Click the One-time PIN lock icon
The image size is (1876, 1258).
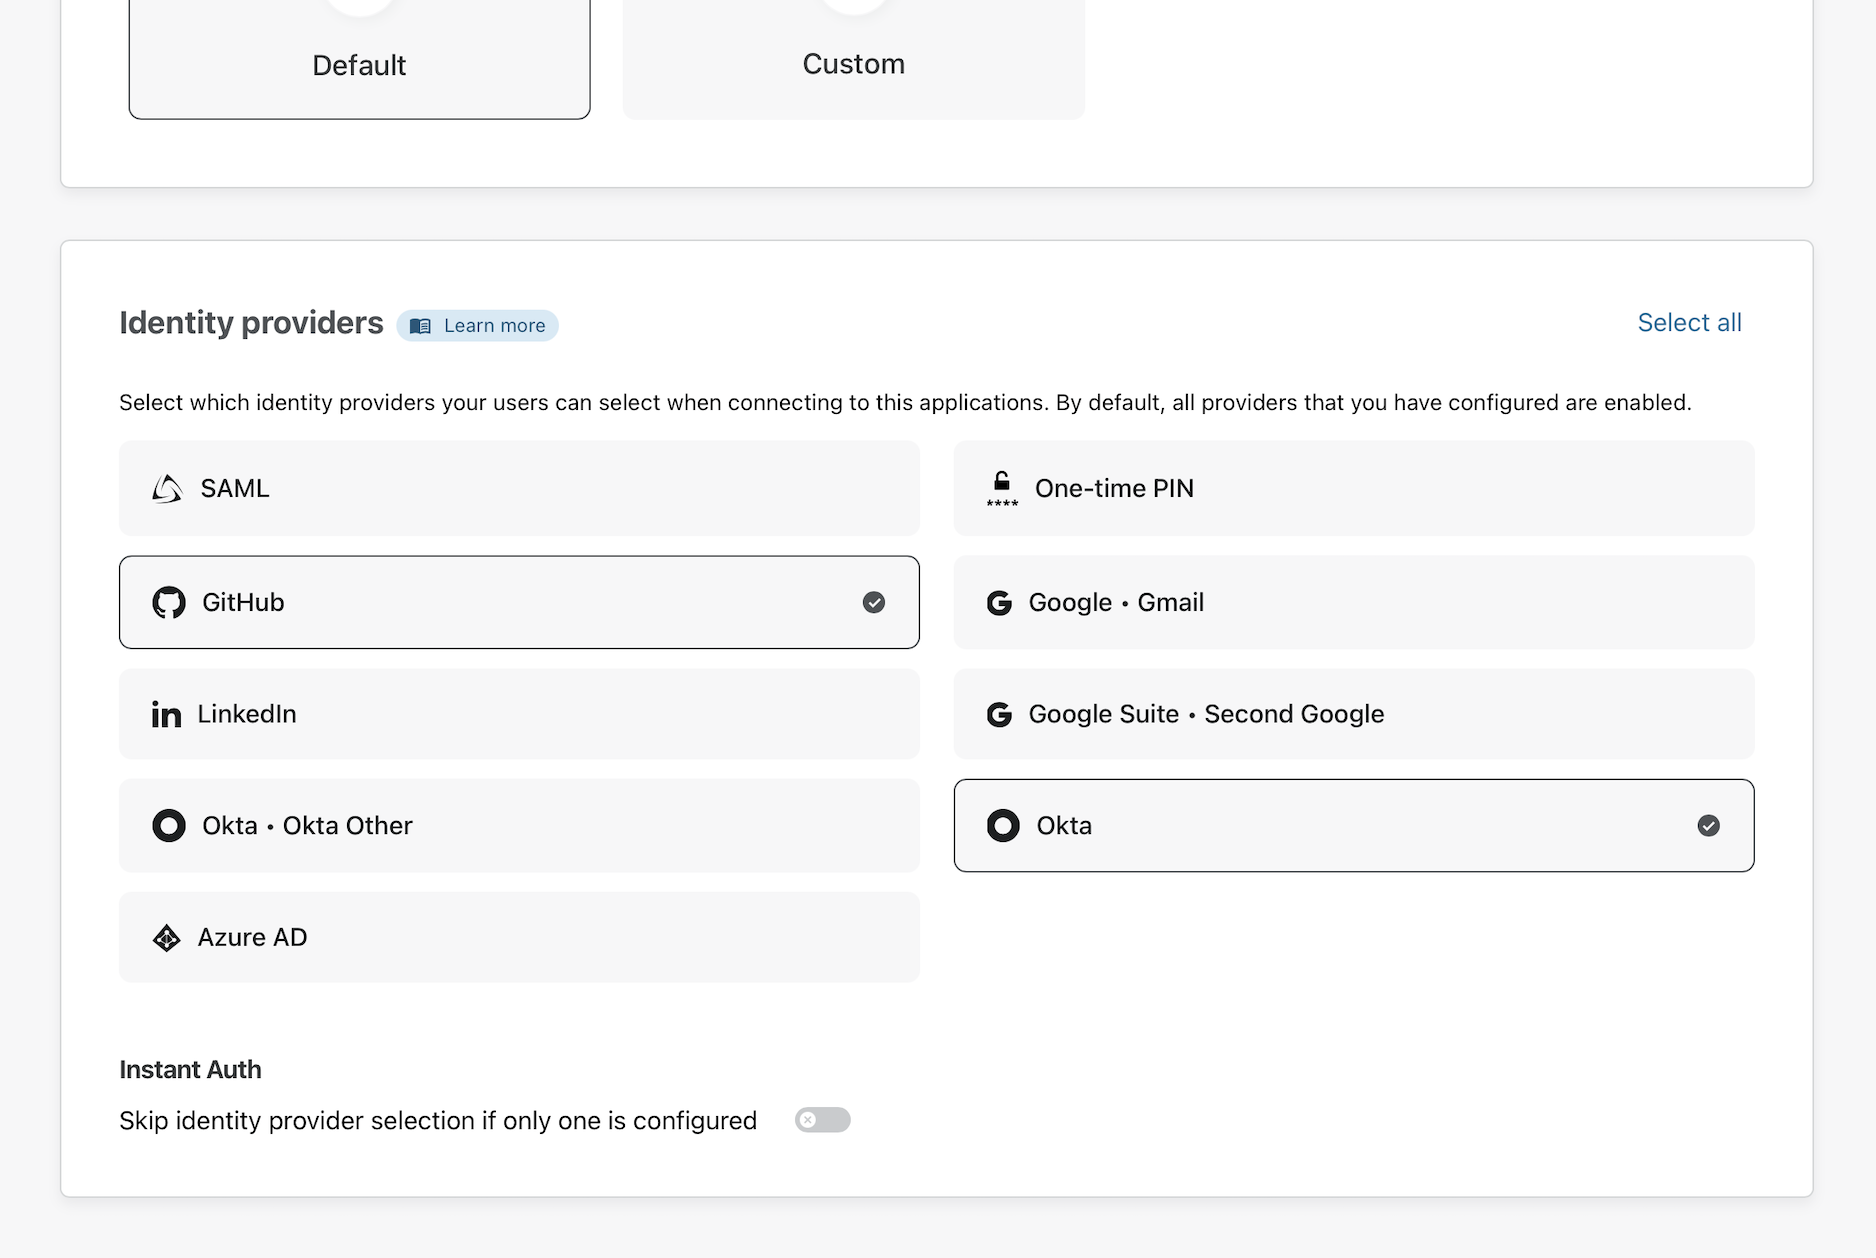[1001, 489]
